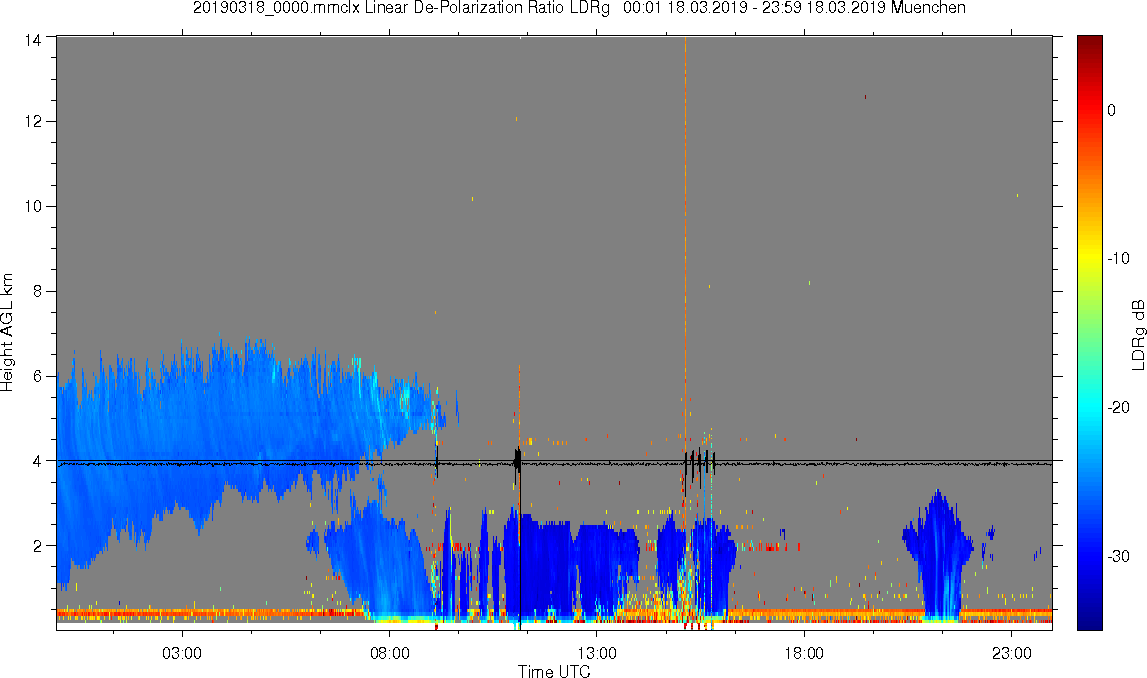Screen dimensions: 1147x678
Task: Click the '4' height tick label
Action: 37,461
